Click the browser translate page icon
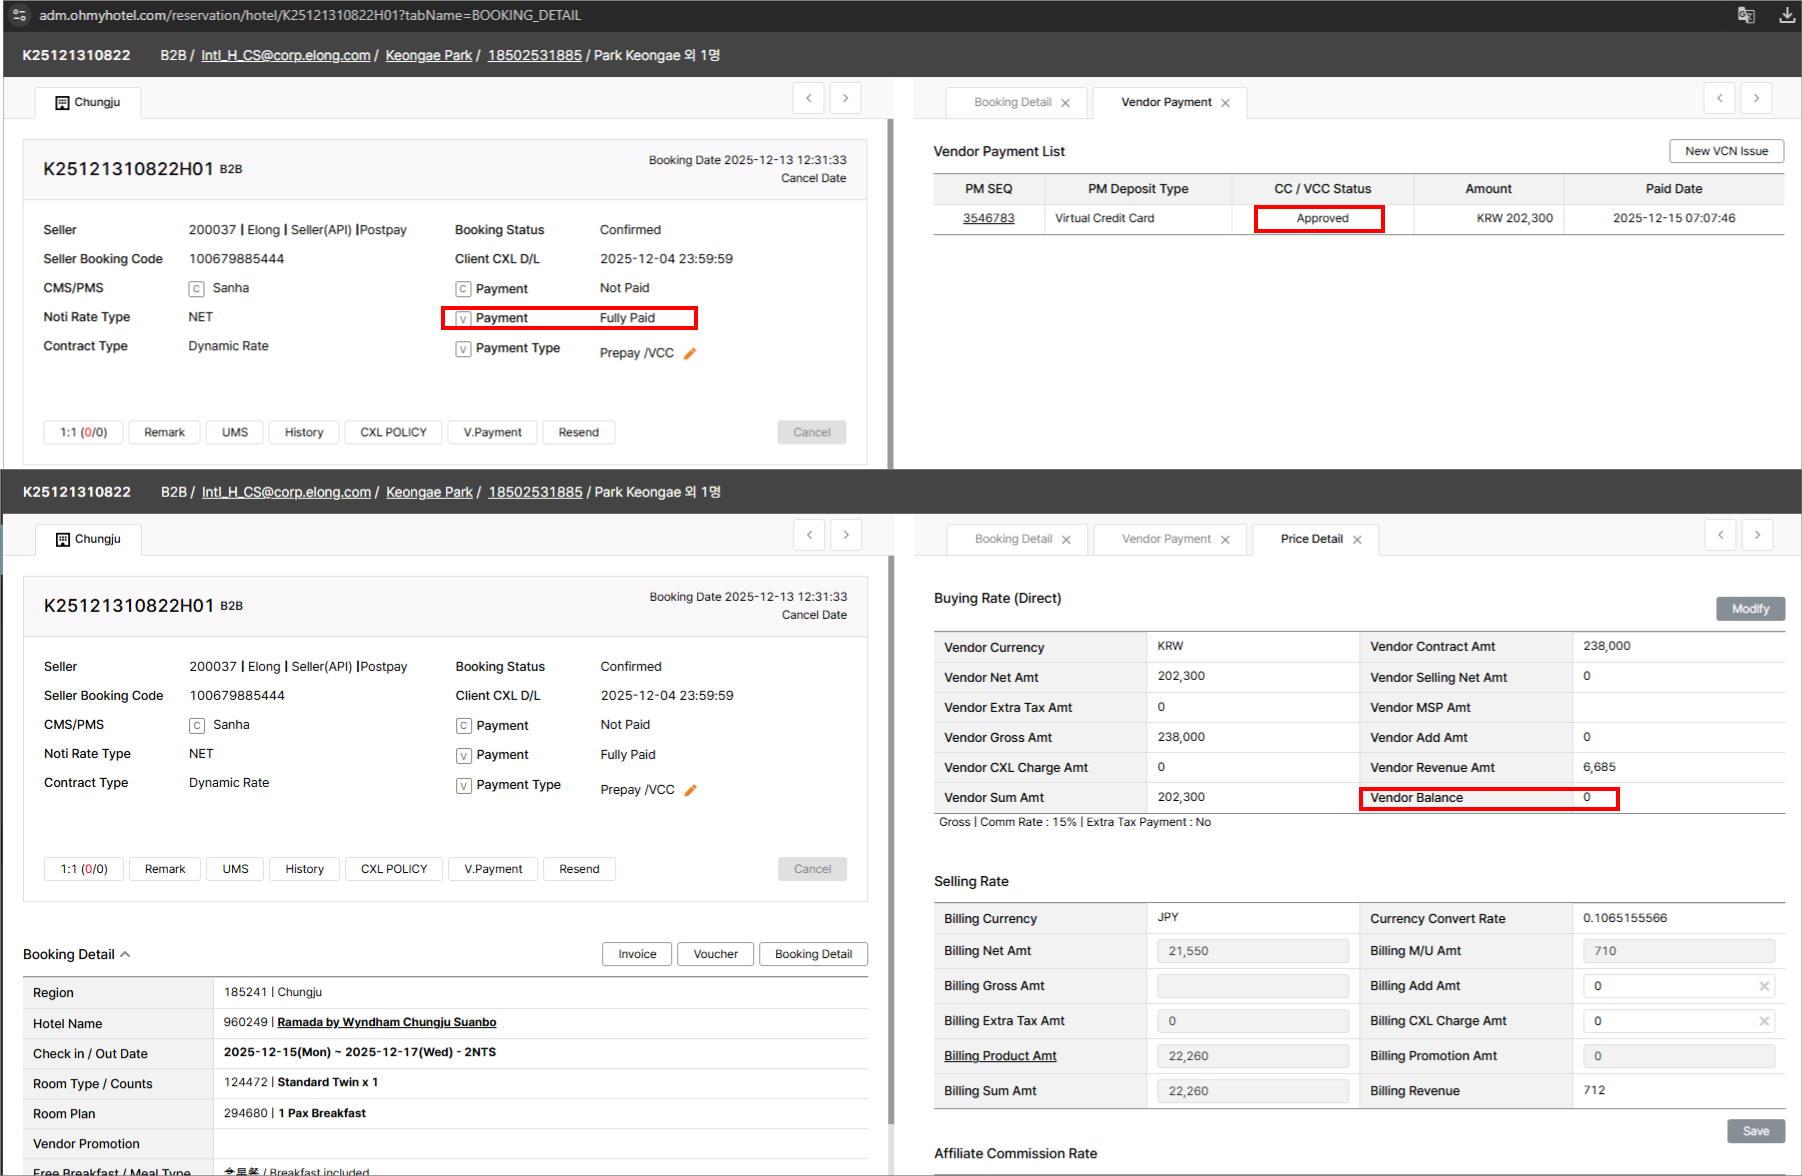The width and height of the screenshot is (1802, 1176). coord(1746,15)
